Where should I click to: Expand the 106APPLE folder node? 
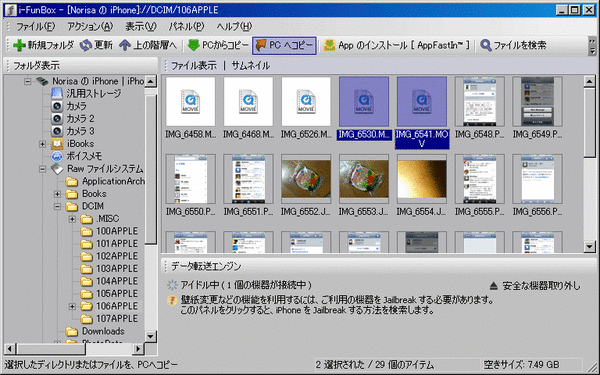tap(72, 307)
